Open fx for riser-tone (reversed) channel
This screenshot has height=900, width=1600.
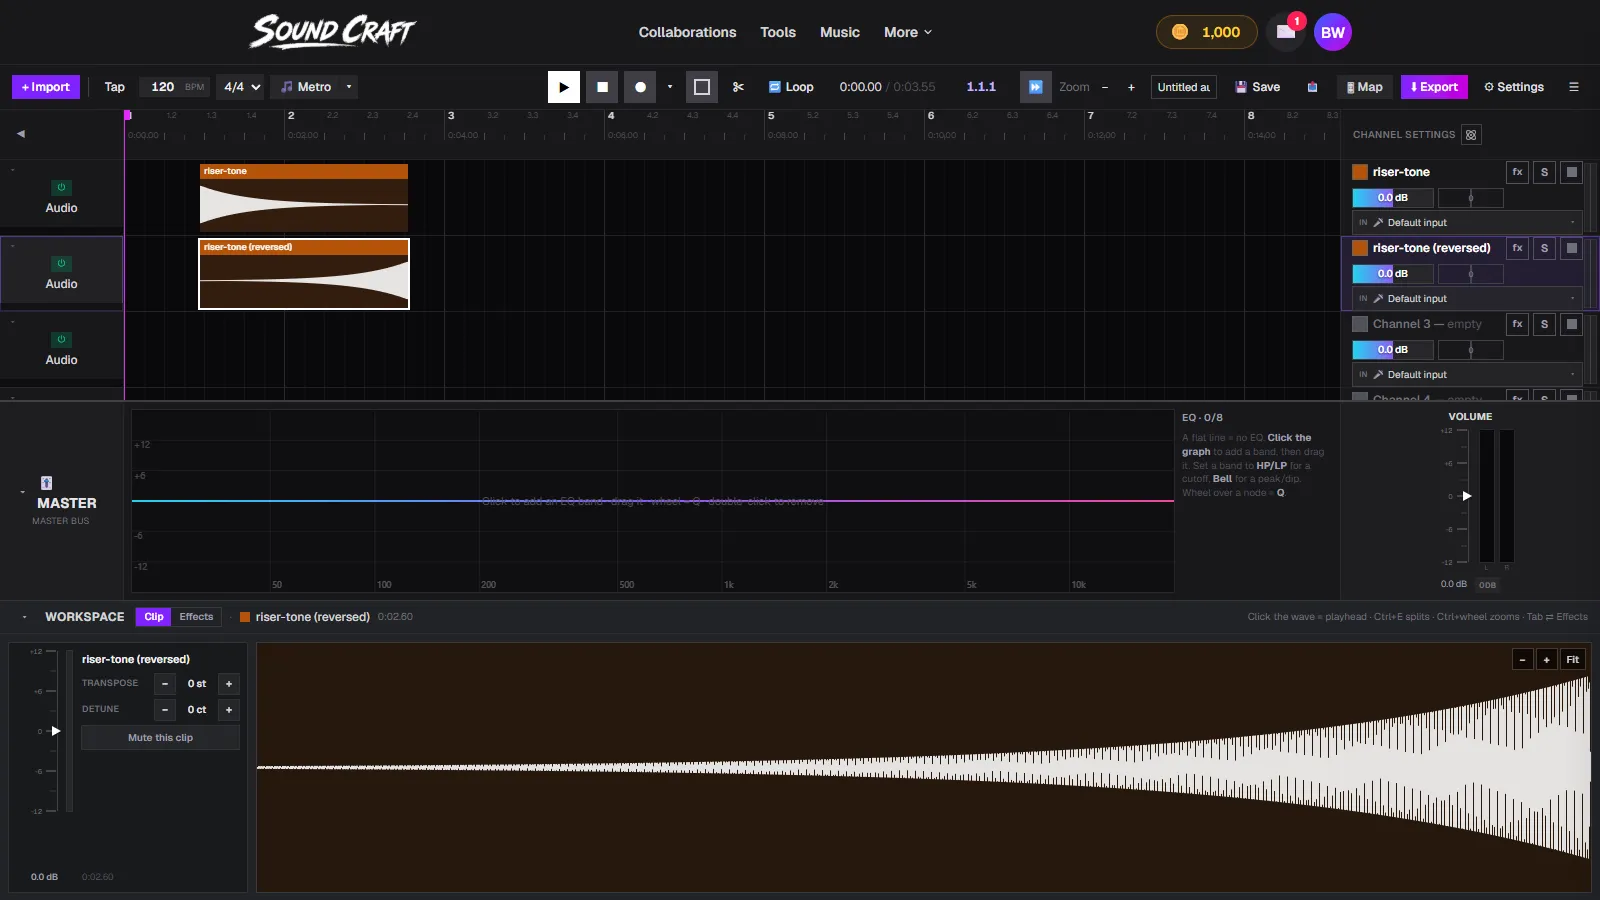[1517, 248]
